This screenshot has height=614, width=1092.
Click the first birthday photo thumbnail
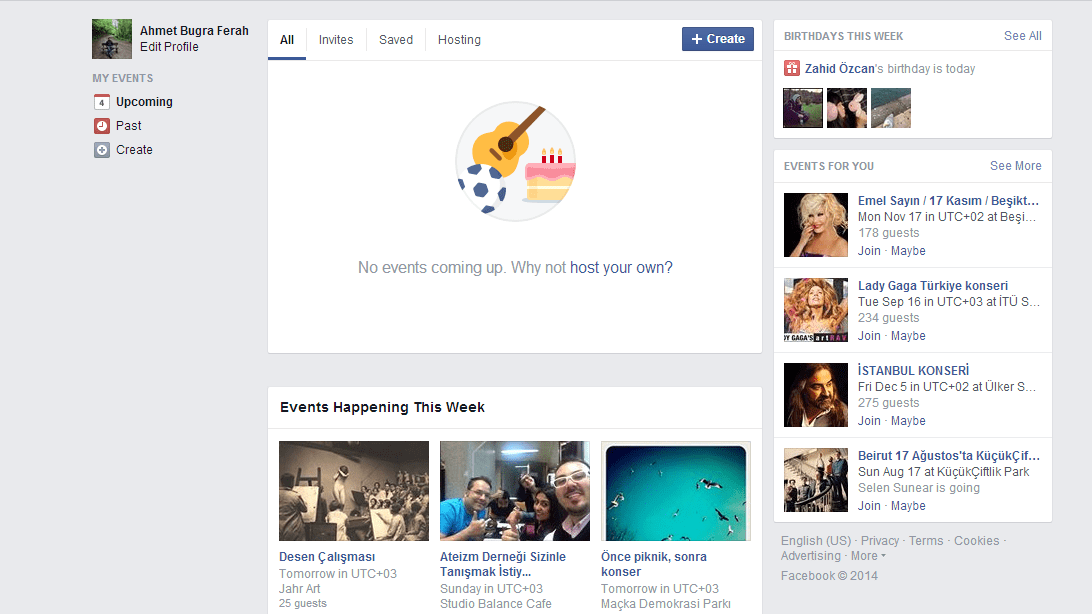pos(801,107)
